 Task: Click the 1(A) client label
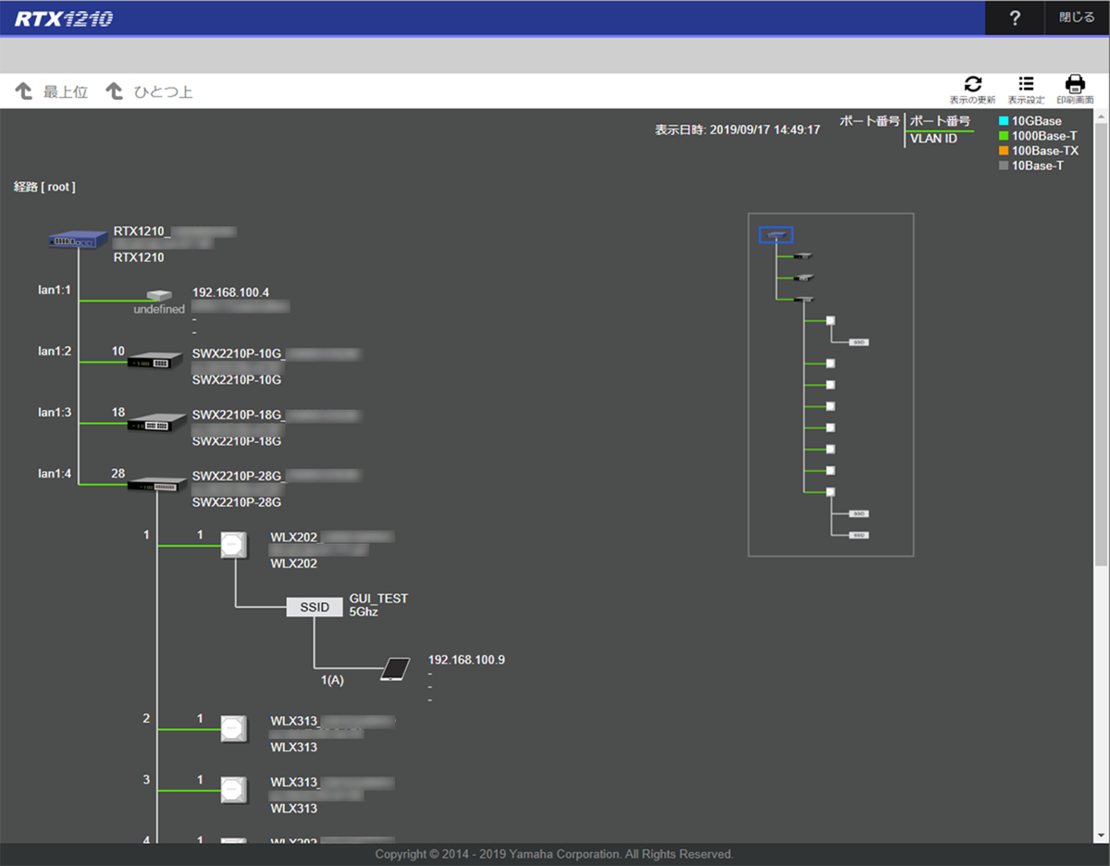click(x=332, y=680)
